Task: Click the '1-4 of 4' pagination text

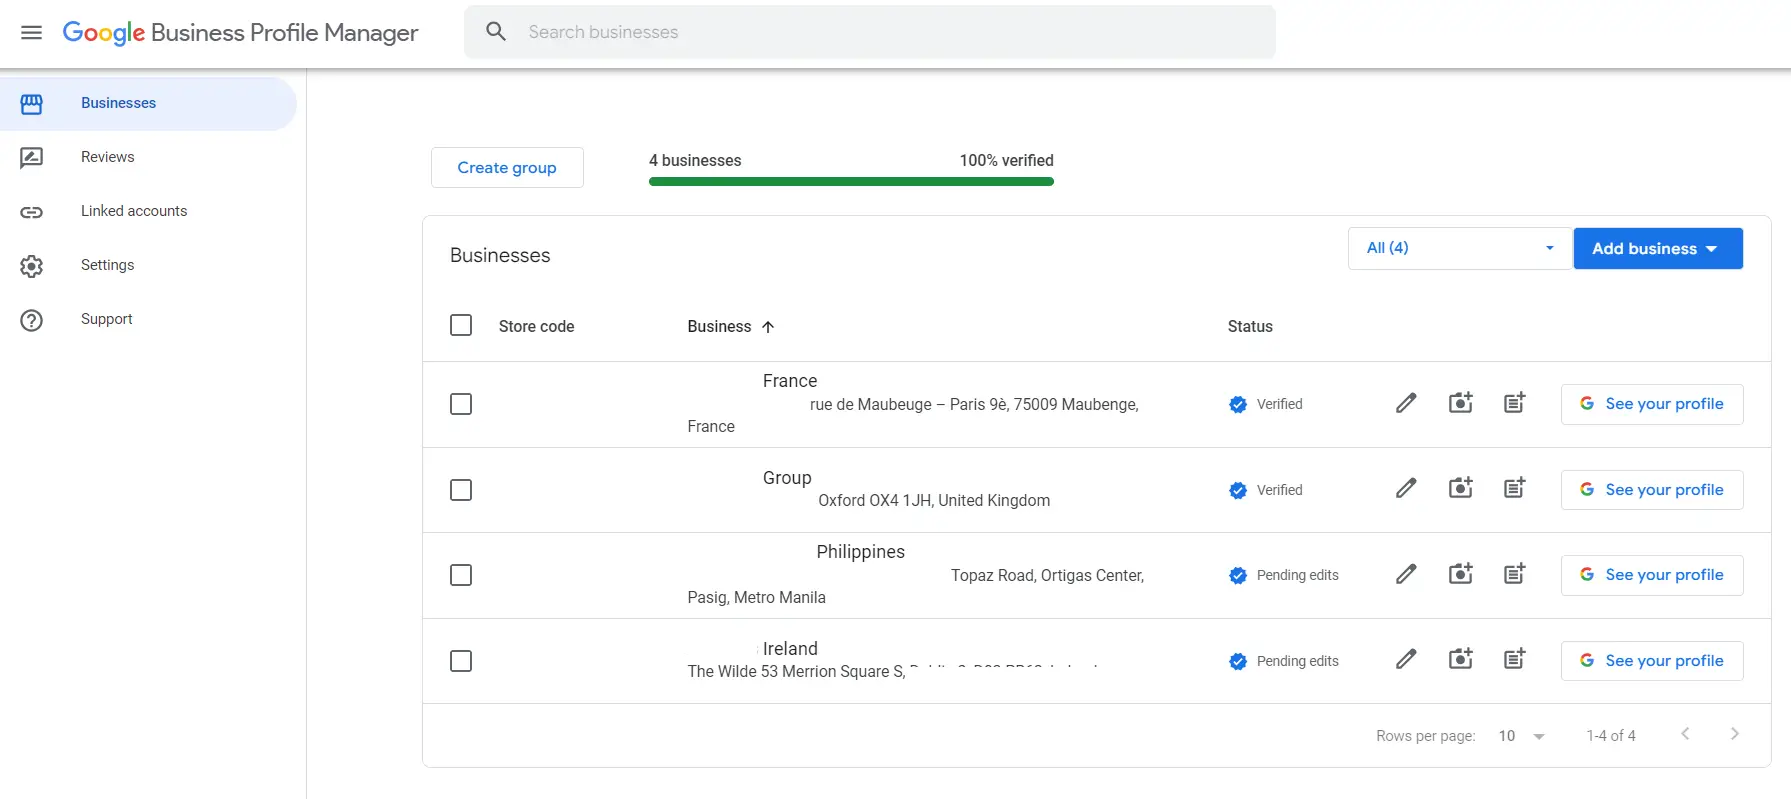Action: point(1611,736)
